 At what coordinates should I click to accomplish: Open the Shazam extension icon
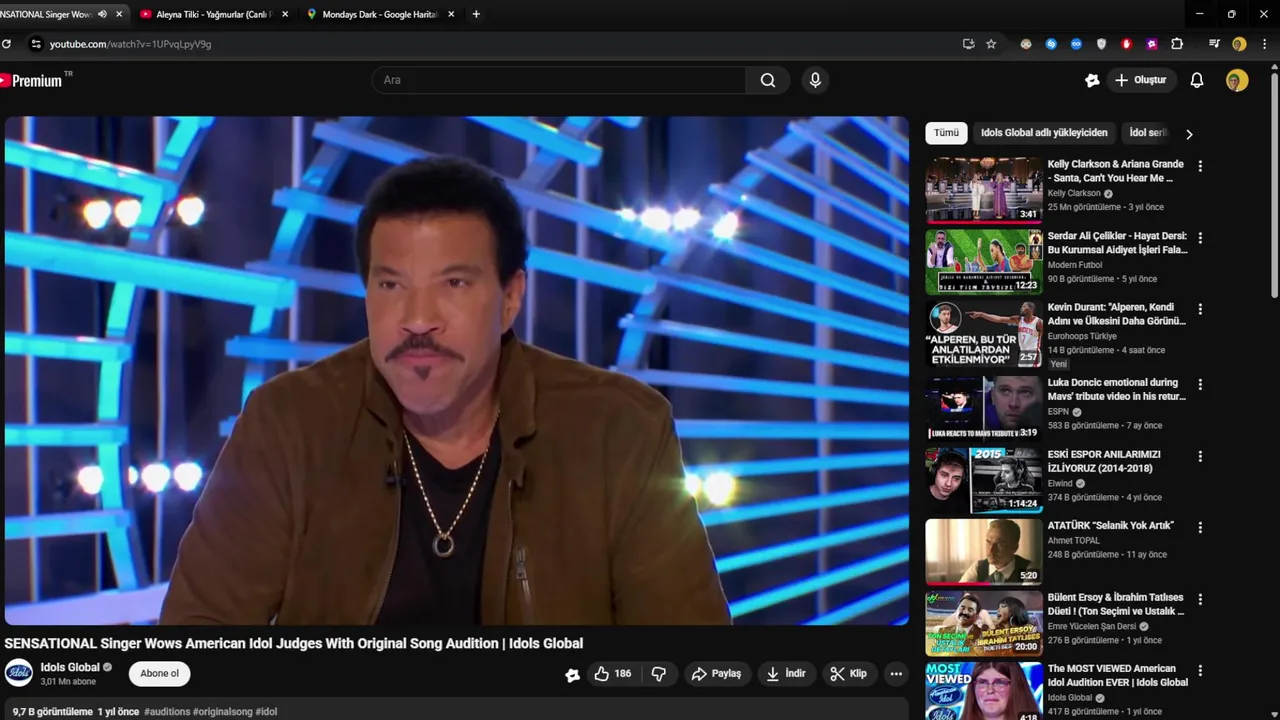[1051, 44]
